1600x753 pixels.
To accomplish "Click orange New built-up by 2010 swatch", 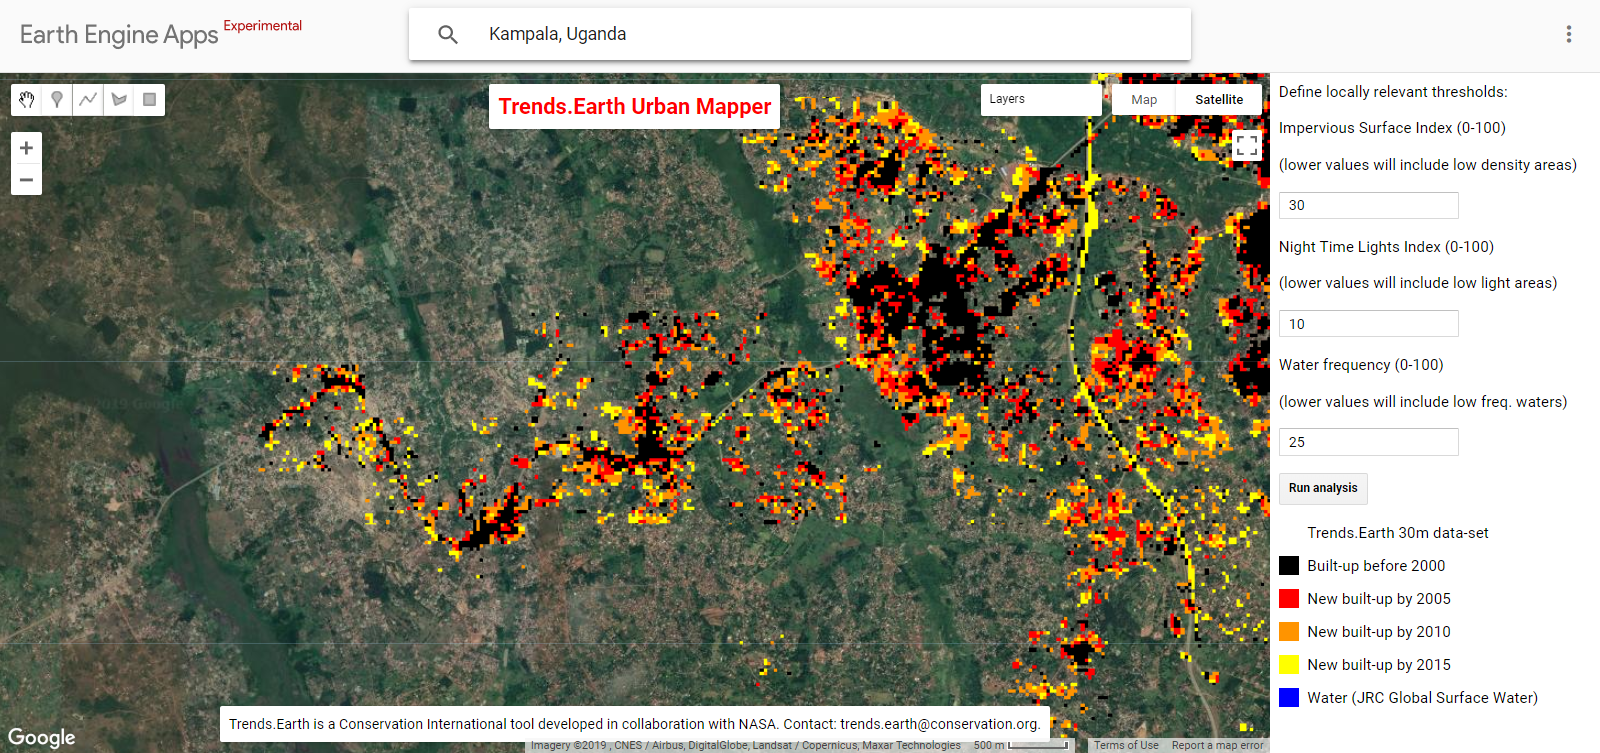I will pos(1289,632).
